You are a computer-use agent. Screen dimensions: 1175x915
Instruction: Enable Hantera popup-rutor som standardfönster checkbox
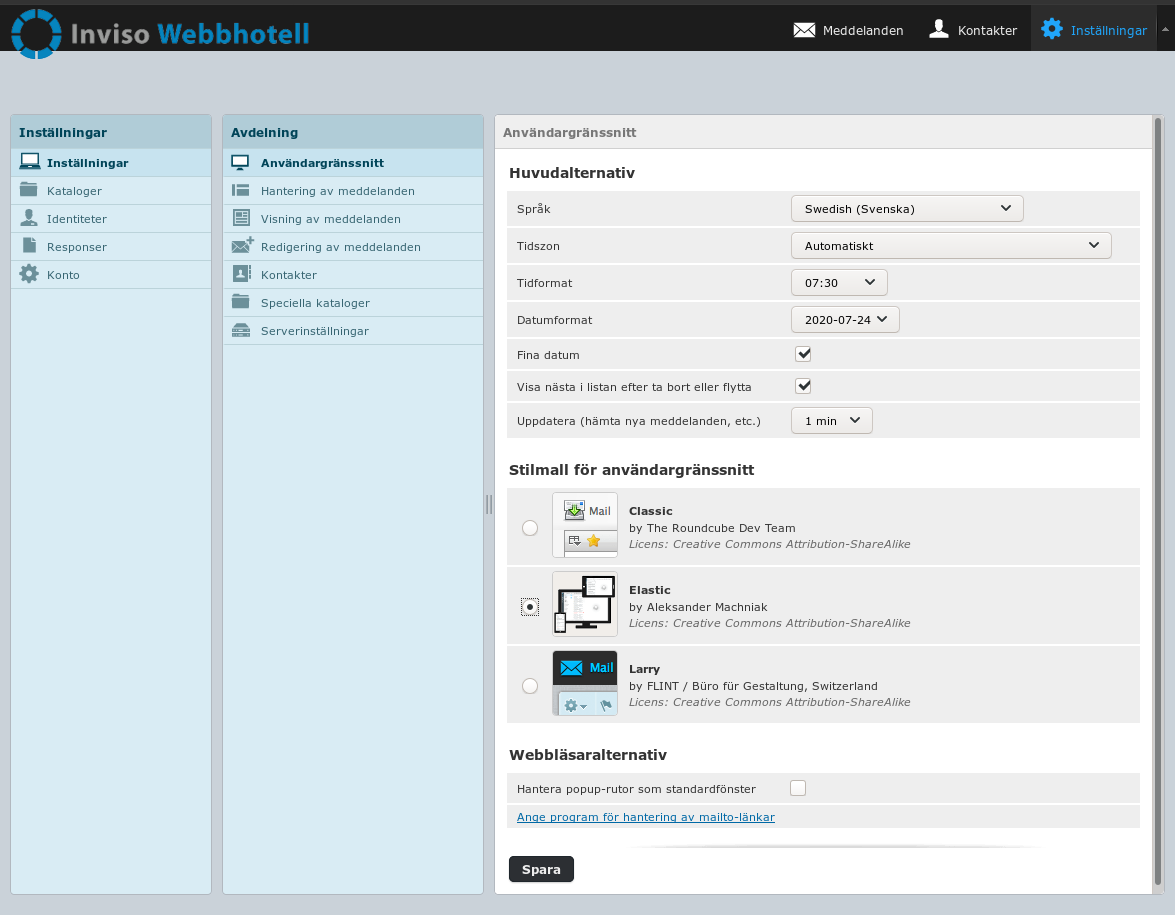[x=798, y=788]
